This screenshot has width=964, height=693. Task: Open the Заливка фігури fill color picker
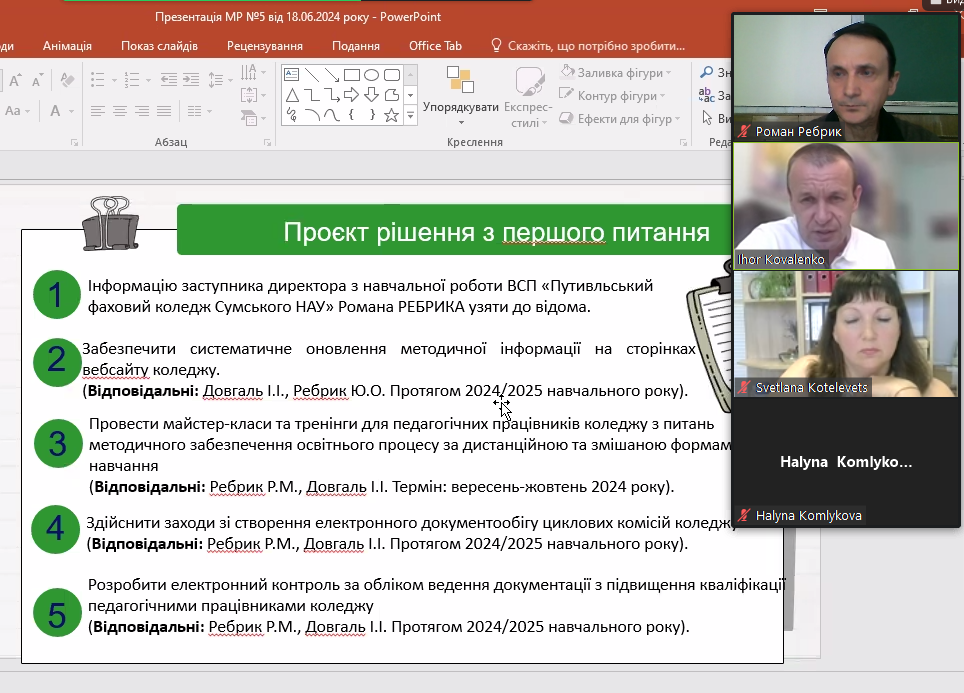point(618,73)
